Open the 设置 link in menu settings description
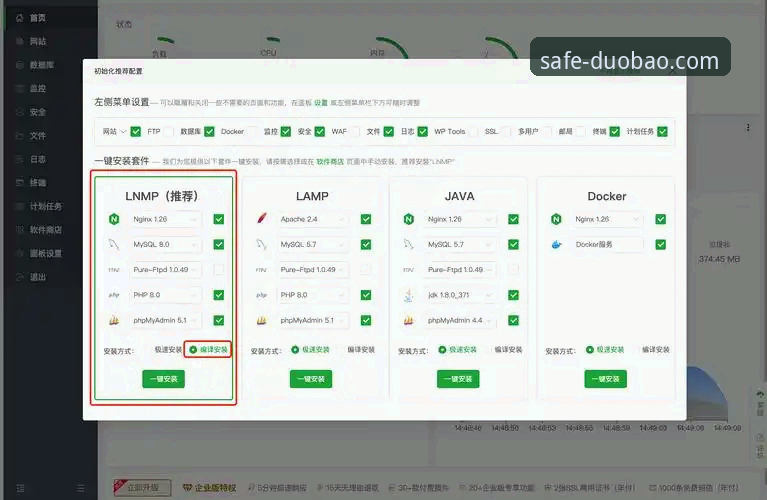 point(321,103)
